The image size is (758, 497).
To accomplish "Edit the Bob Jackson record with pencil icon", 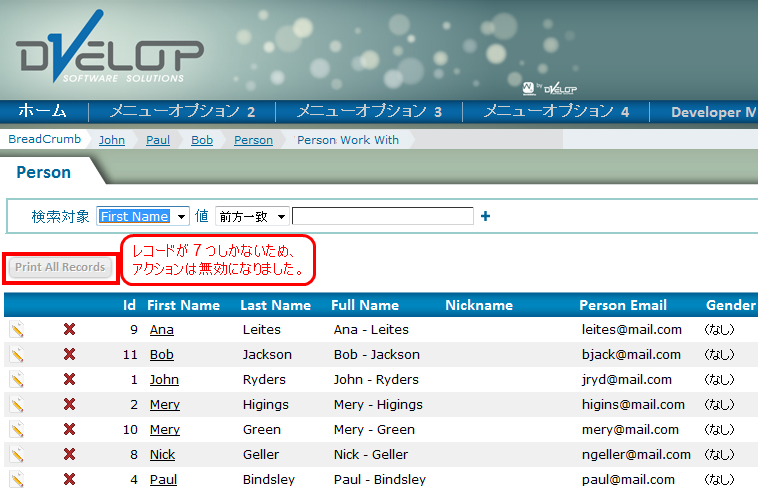I will click(x=17, y=354).
